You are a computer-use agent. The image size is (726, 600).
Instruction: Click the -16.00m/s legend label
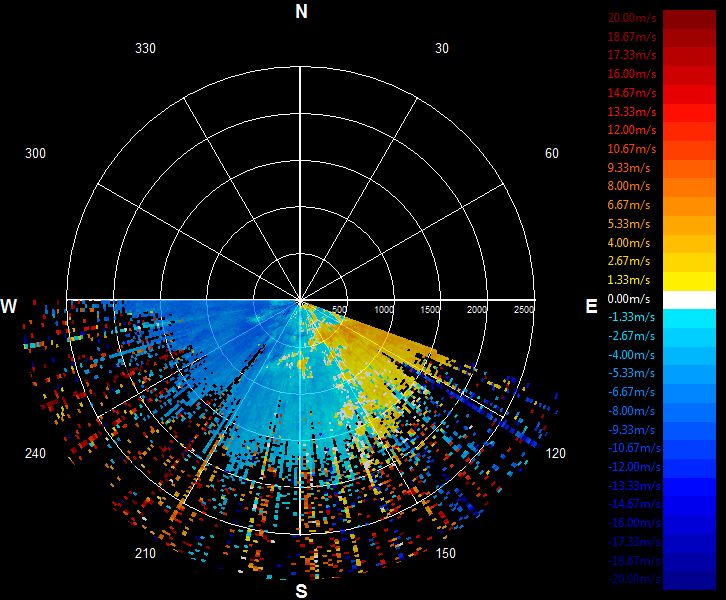(x=634, y=523)
